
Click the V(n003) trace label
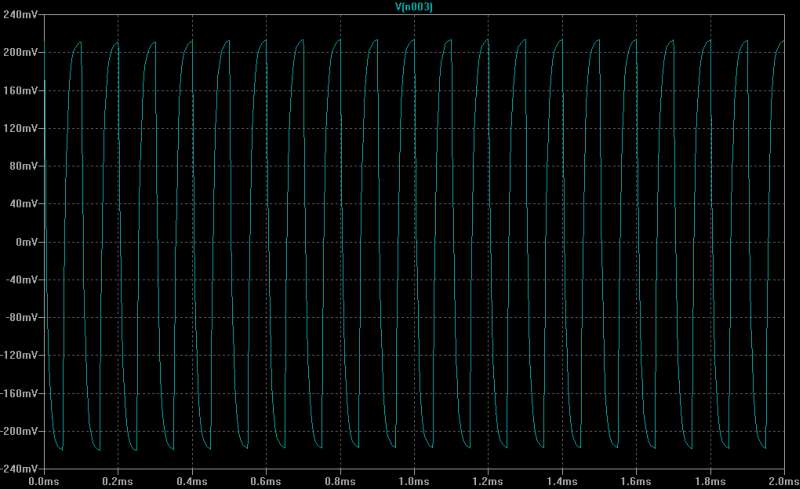pos(414,7)
